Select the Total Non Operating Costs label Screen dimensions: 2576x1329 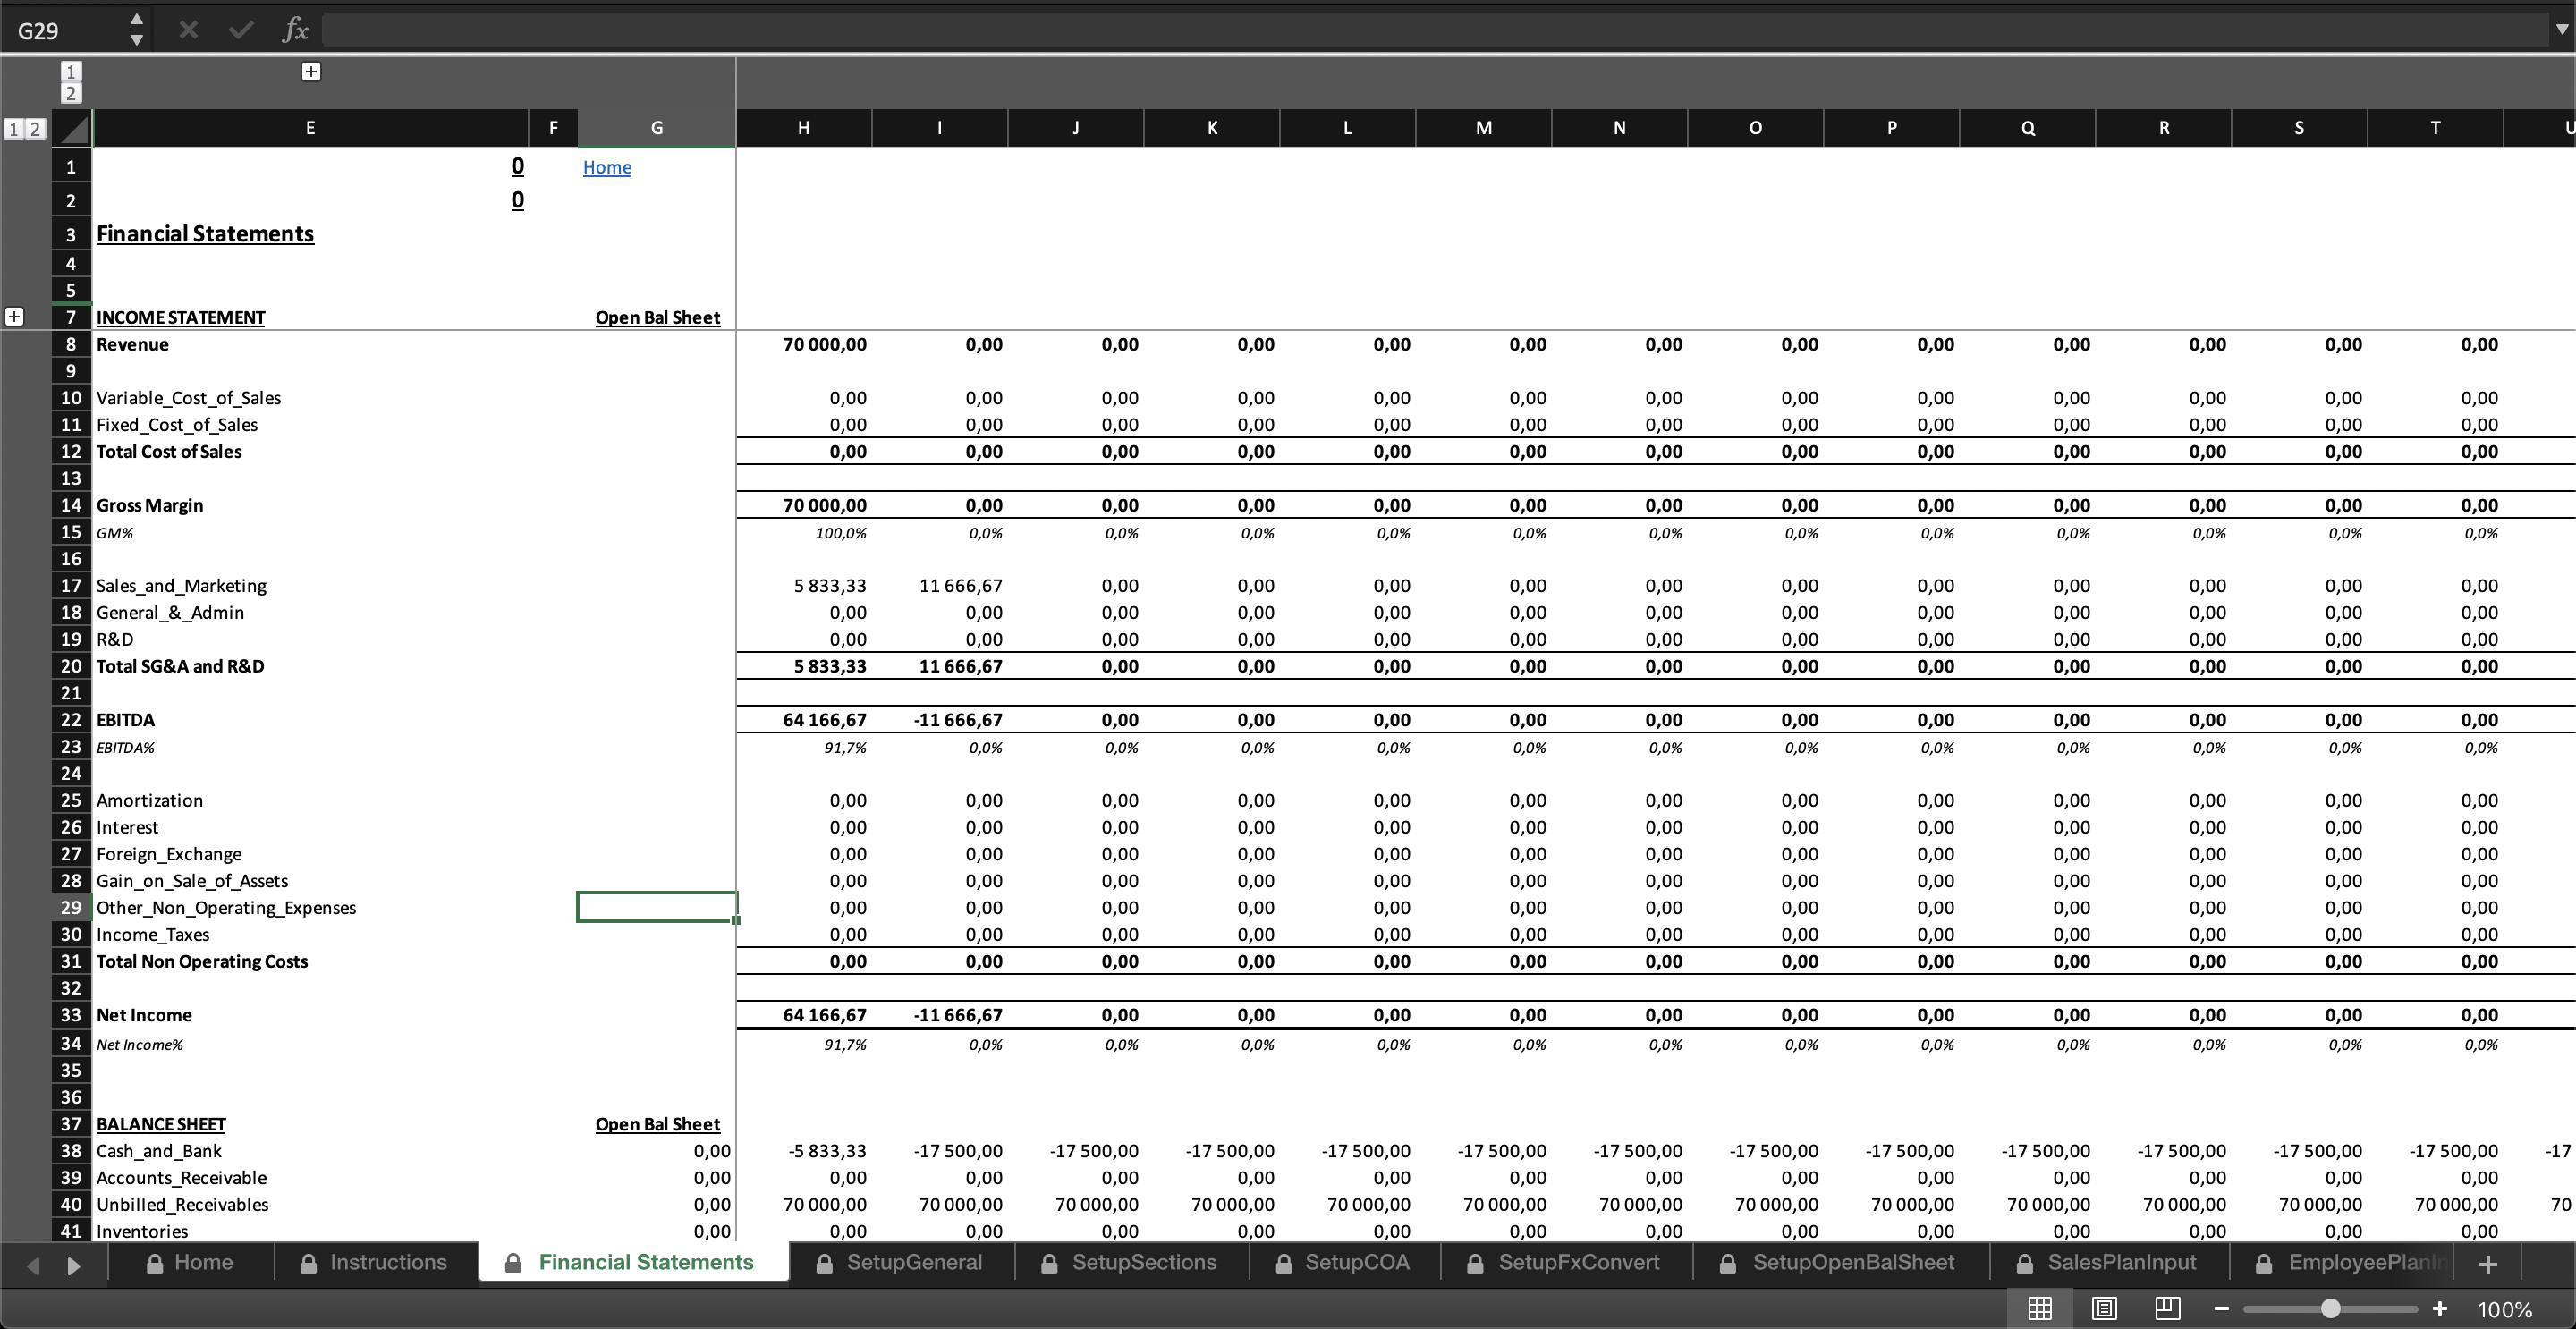(202, 961)
